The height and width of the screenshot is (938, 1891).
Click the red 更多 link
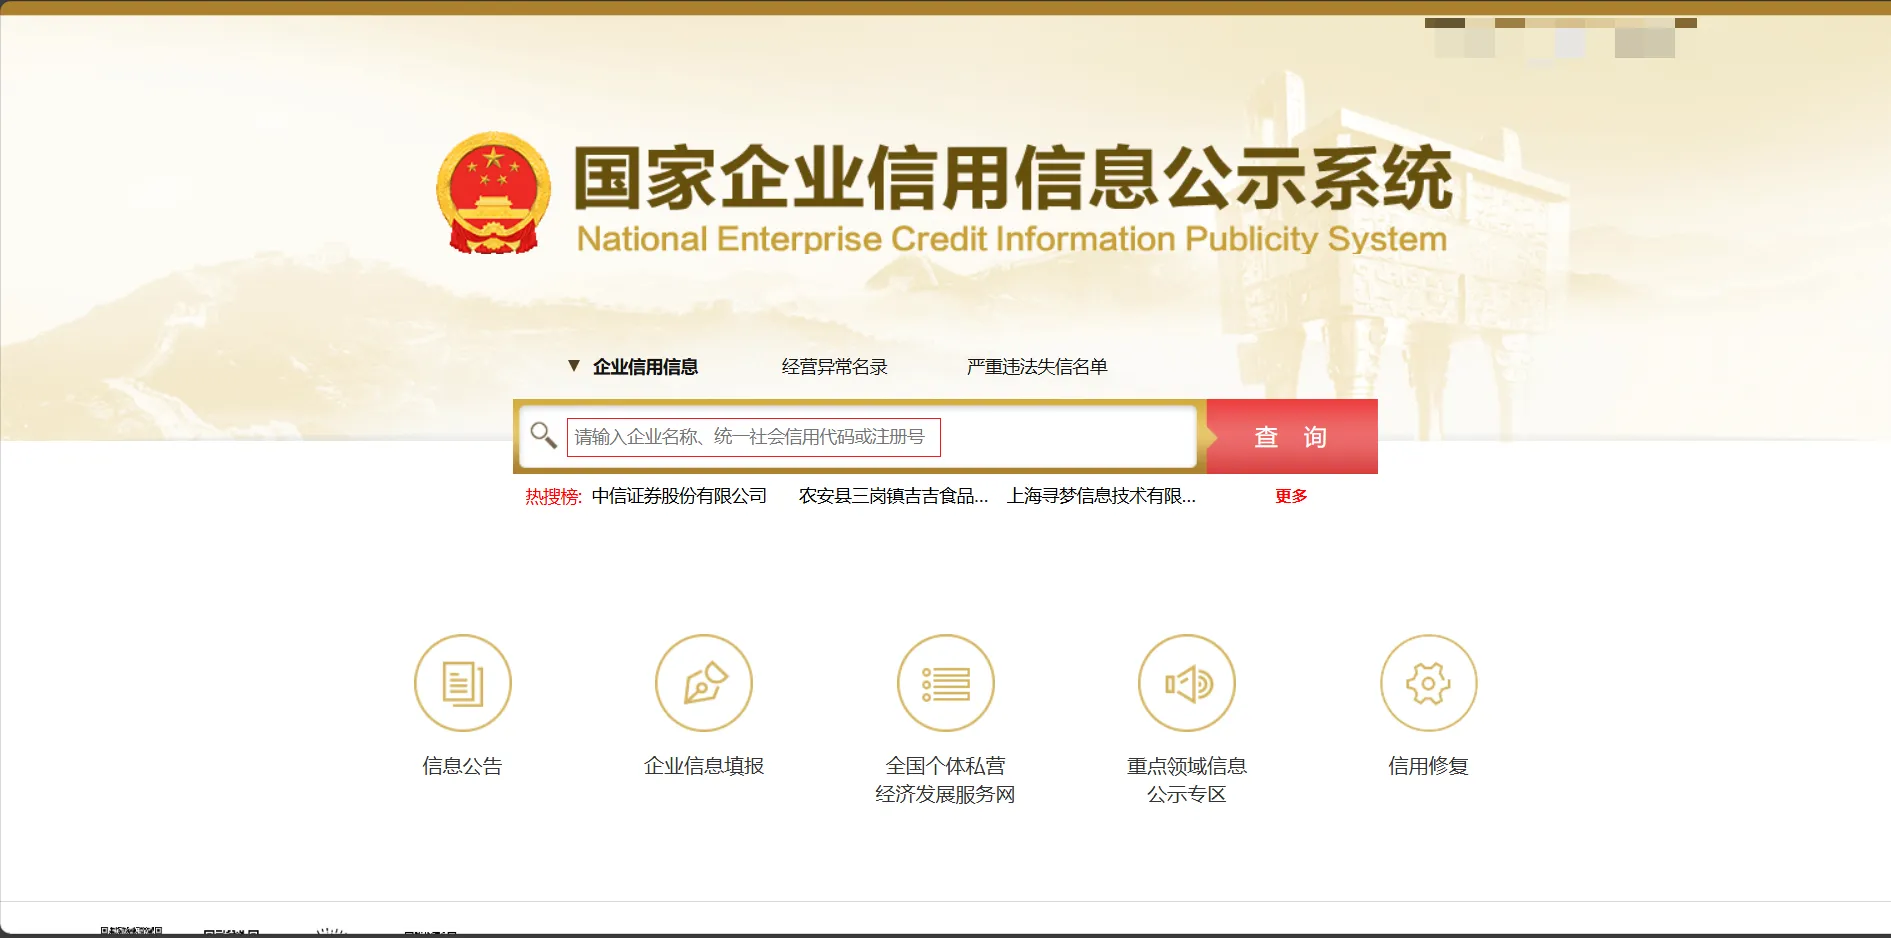point(1291,496)
